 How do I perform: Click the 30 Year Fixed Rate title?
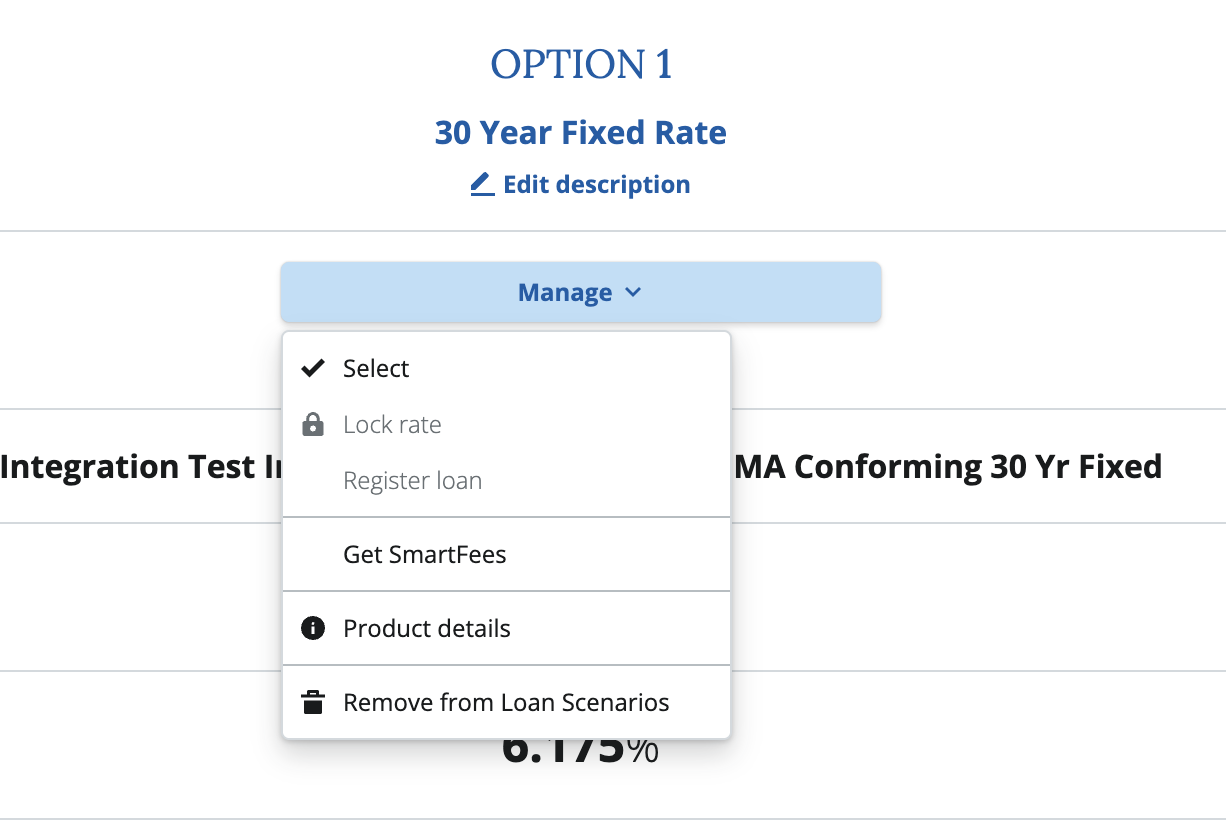point(580,132)
